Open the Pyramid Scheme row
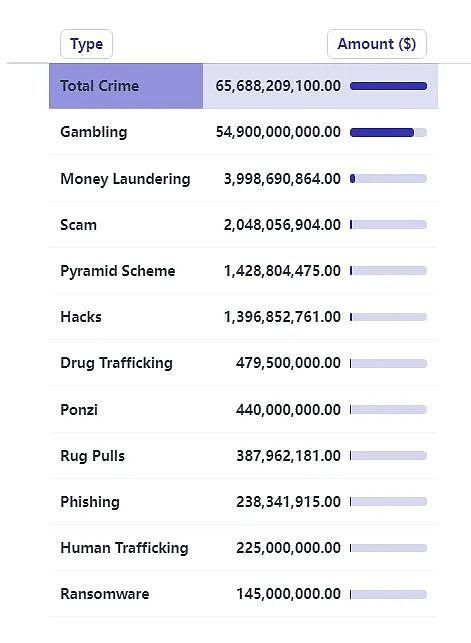The height and width of the screenshot is (643, 471). click(243, 271)
